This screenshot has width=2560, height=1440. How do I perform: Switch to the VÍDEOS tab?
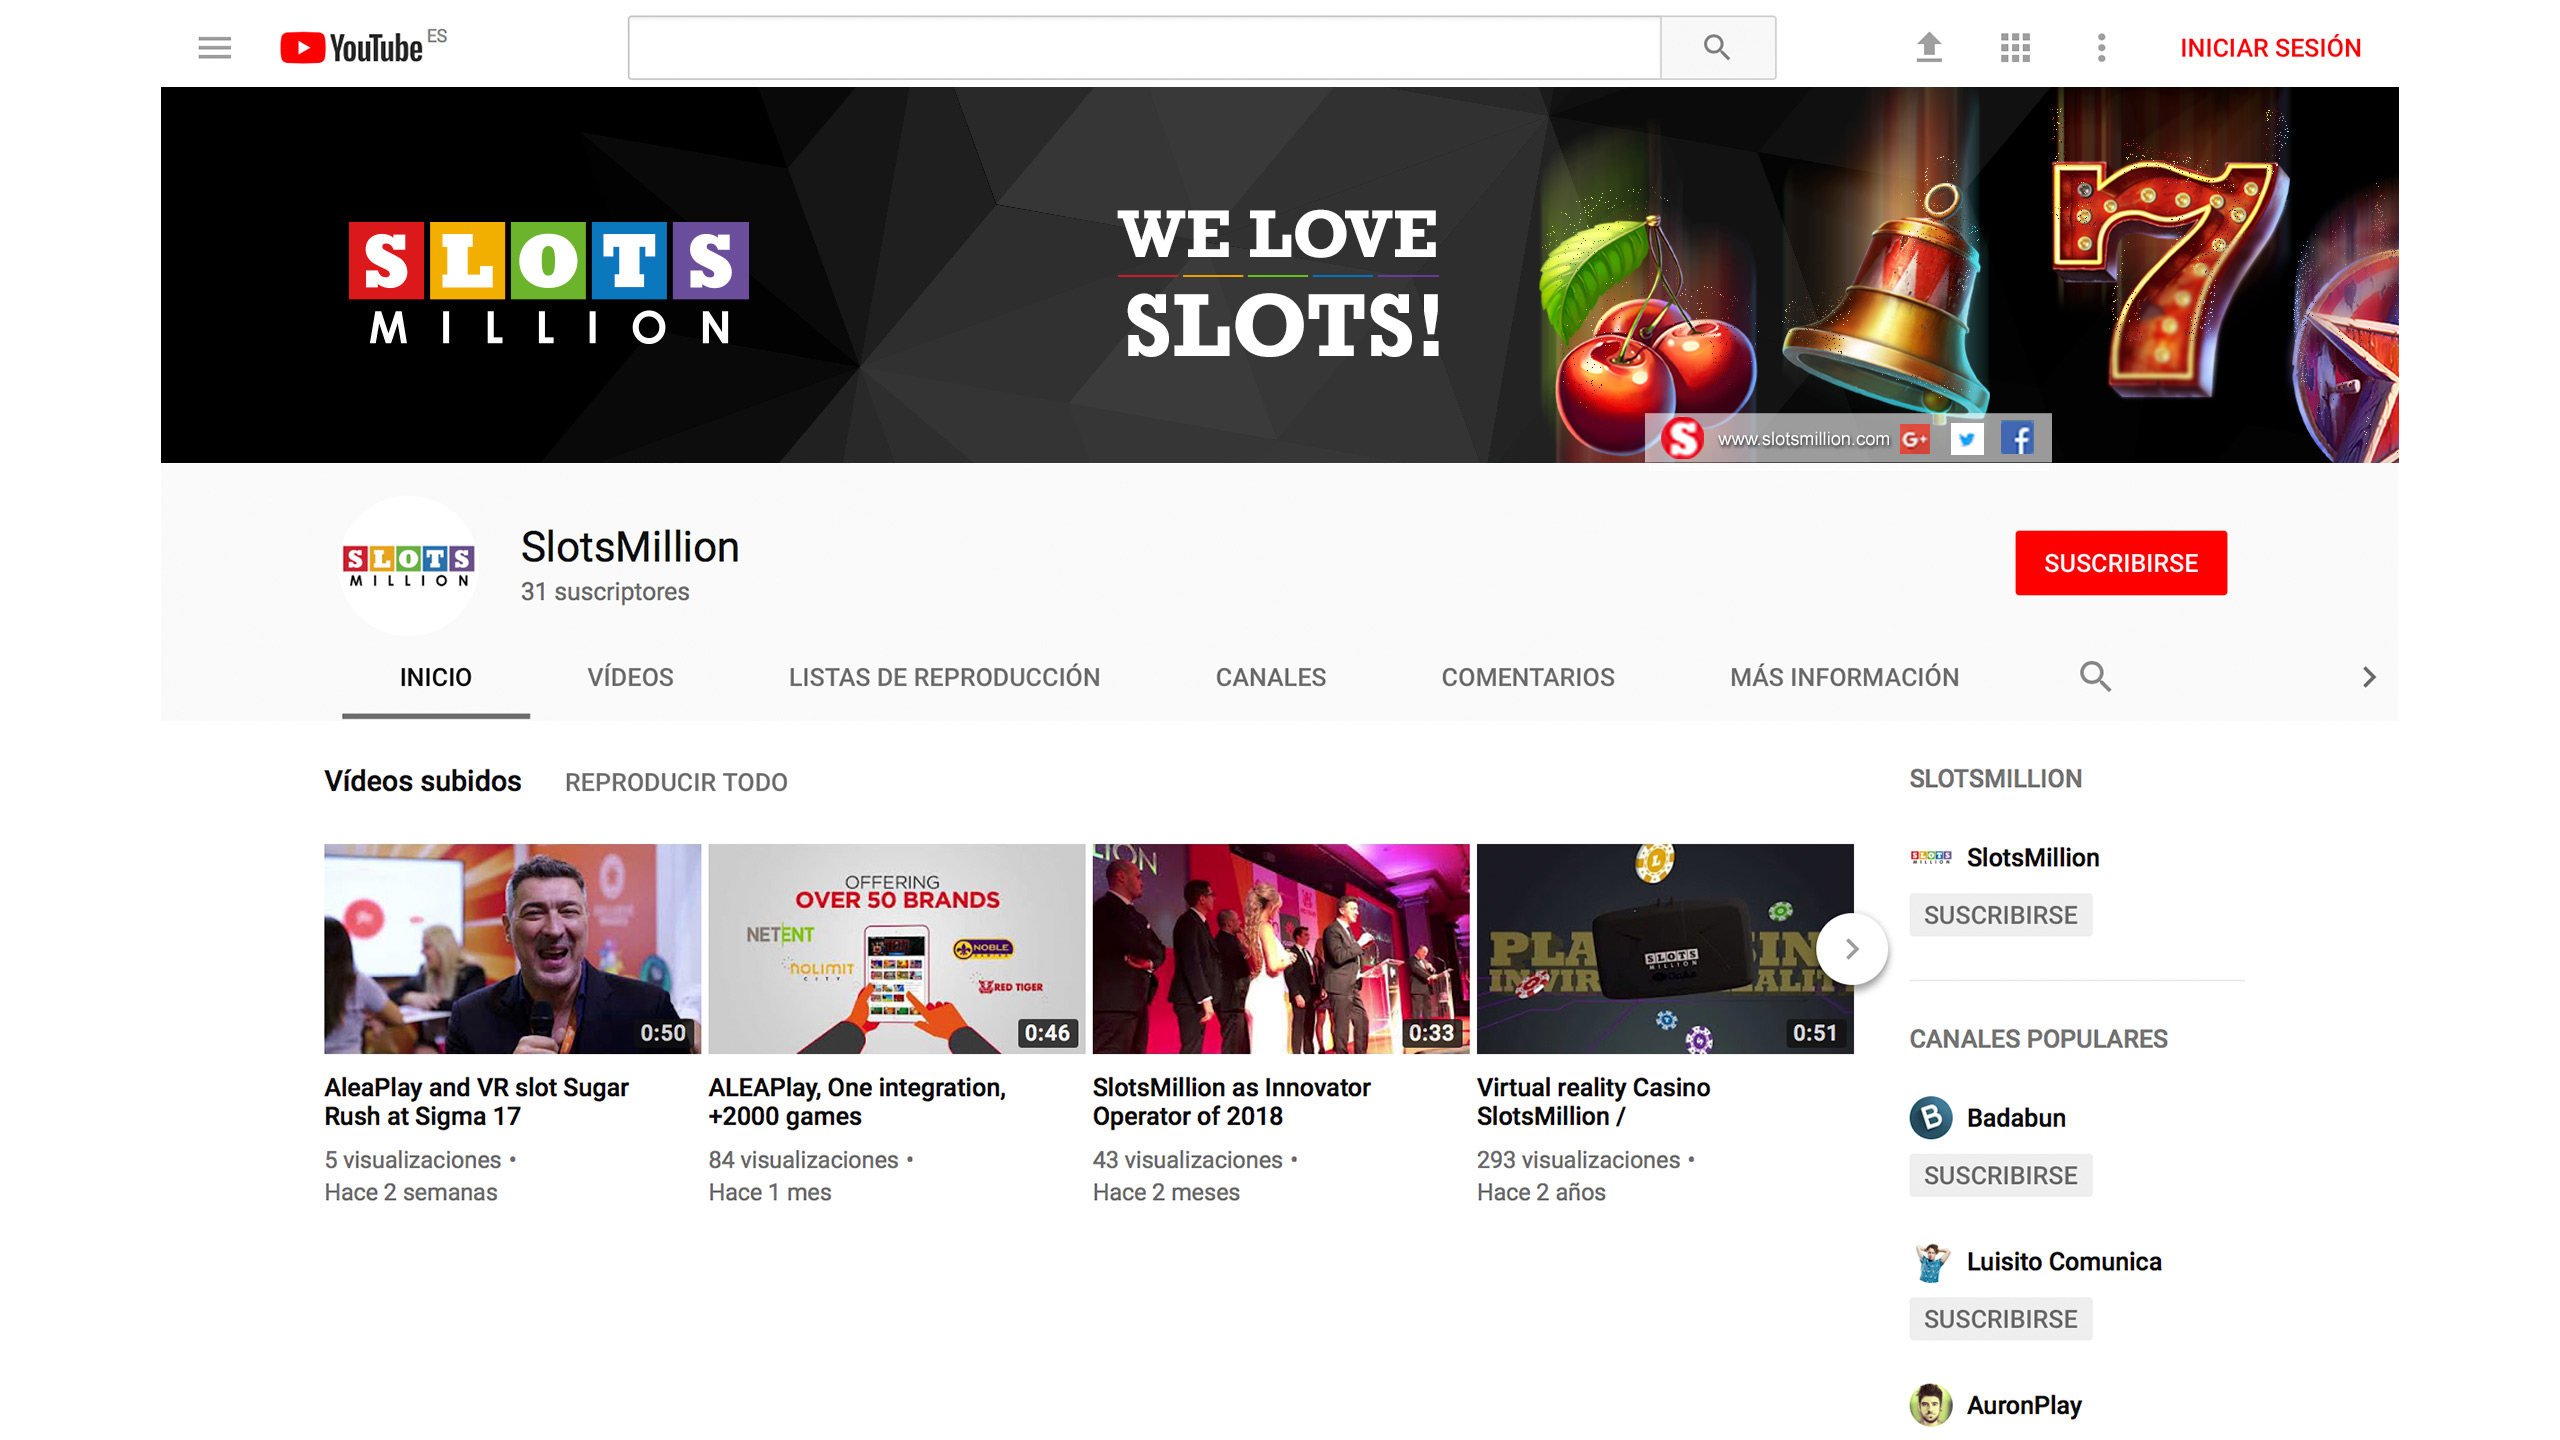pyautogui.click(x=630, y=677)
